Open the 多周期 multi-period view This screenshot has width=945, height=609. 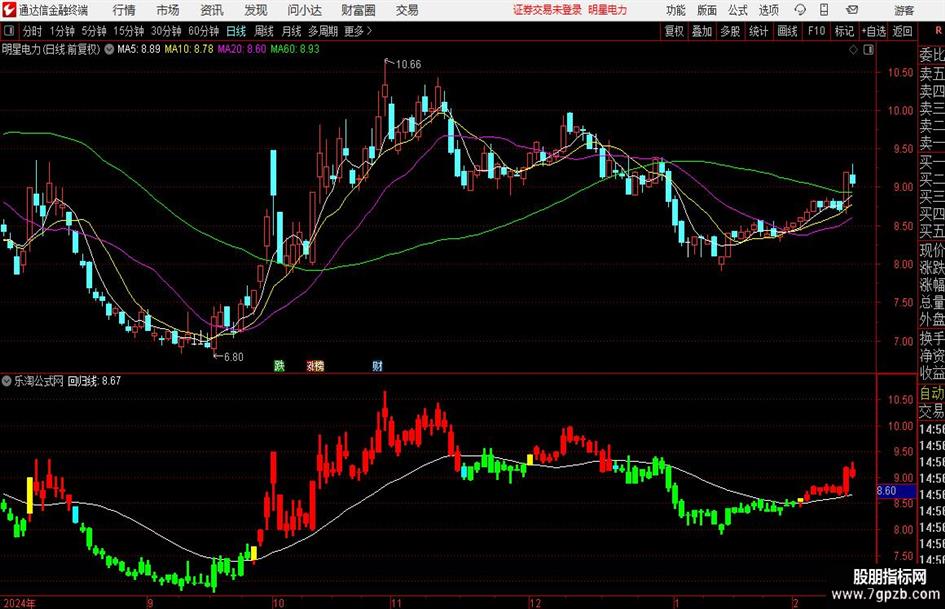(323, 31)
